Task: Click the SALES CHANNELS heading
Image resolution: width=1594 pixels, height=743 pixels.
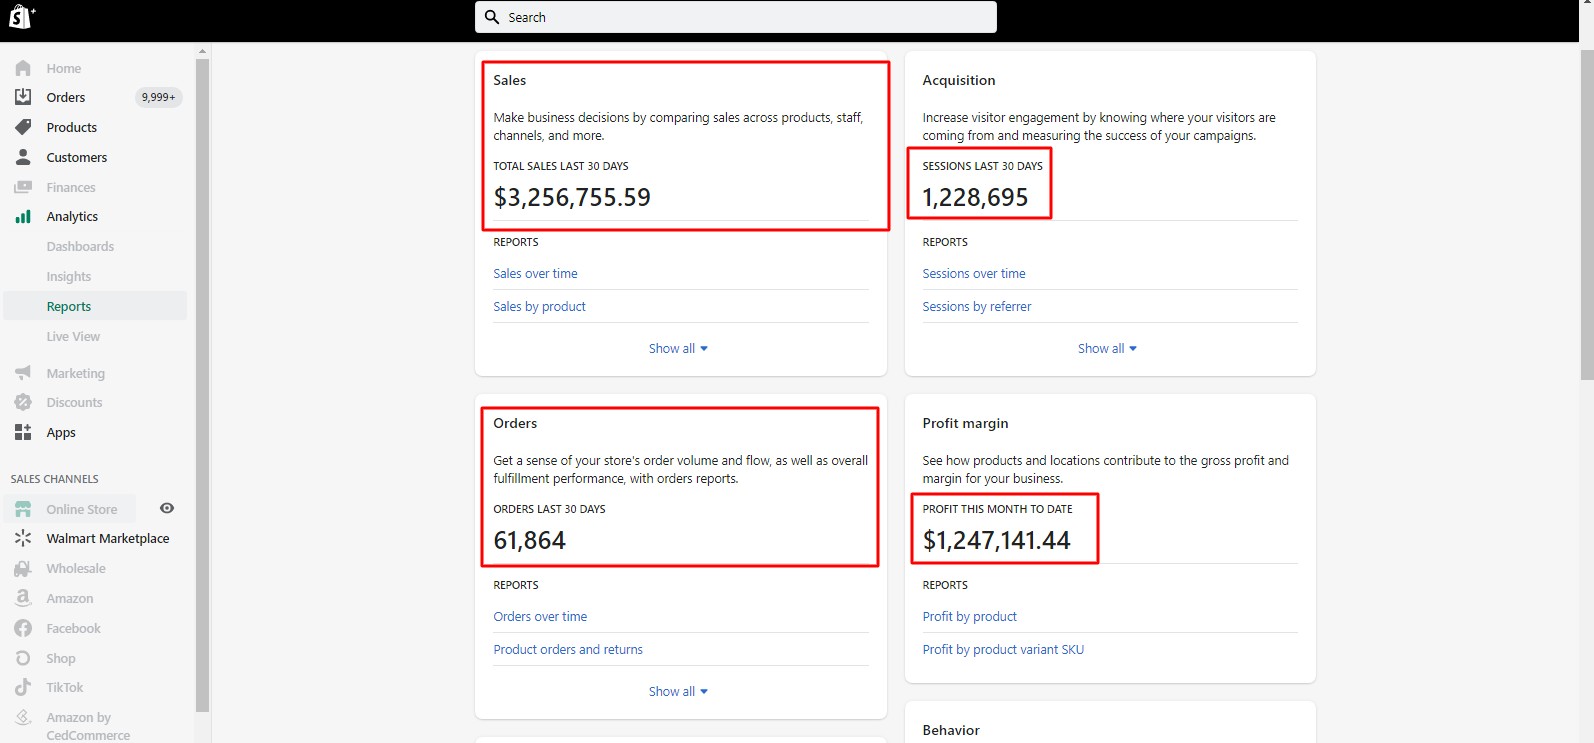Action: point(54,479)
